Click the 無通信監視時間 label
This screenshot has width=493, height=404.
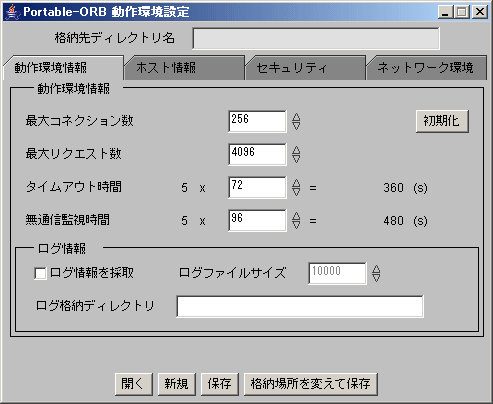[68, 220]
